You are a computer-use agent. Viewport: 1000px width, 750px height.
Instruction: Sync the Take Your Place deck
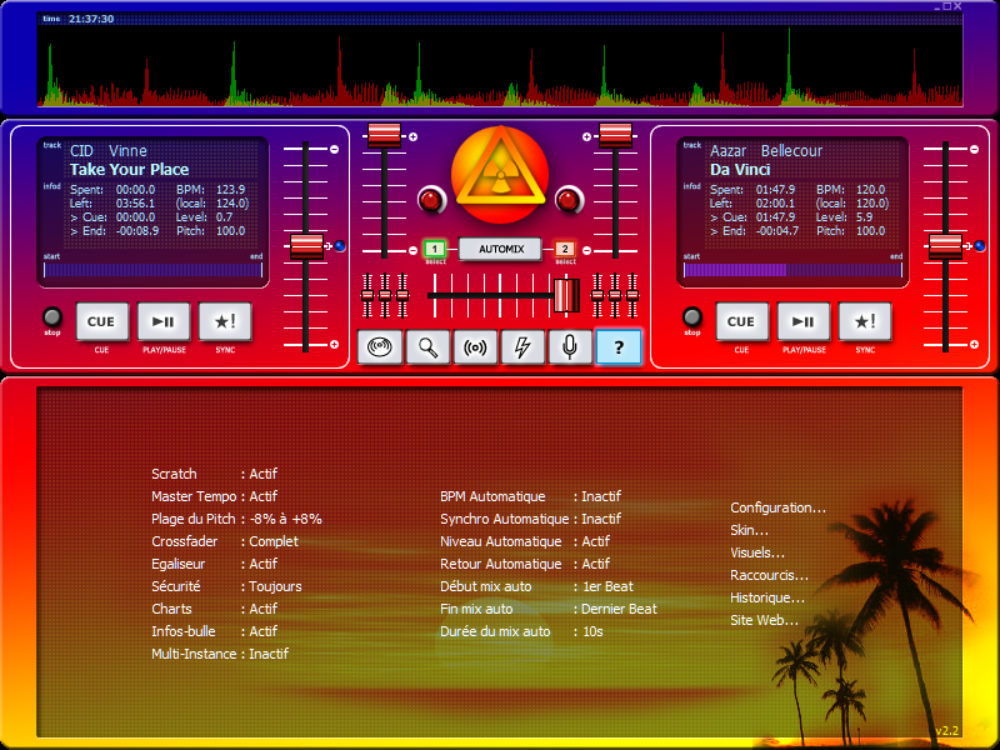tap(224, 321)
